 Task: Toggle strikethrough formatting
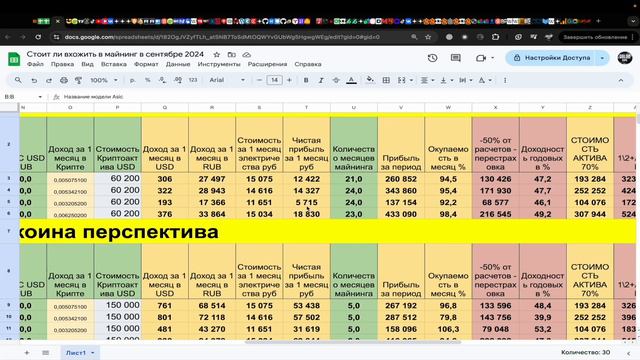pyautogui.click(x=336, y=80)
